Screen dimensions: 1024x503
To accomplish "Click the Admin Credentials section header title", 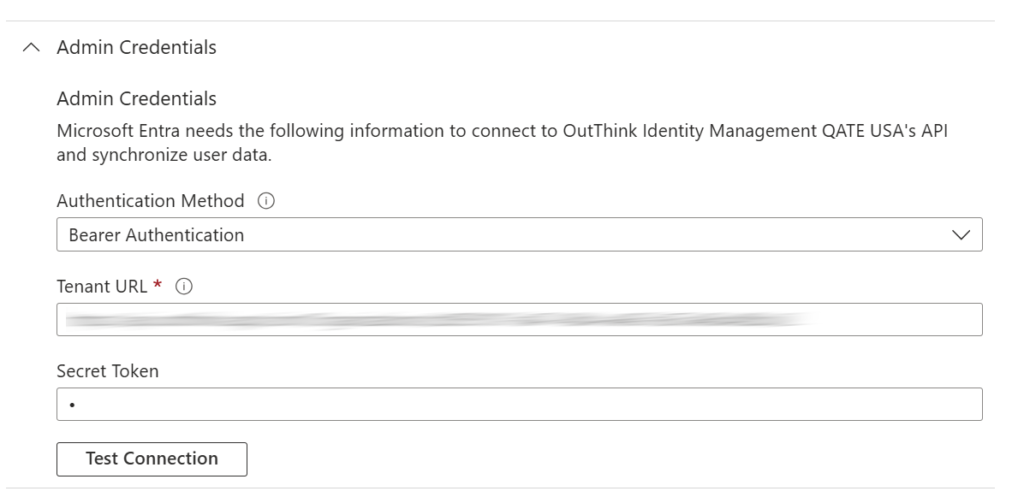I will (x=136, y=47).
